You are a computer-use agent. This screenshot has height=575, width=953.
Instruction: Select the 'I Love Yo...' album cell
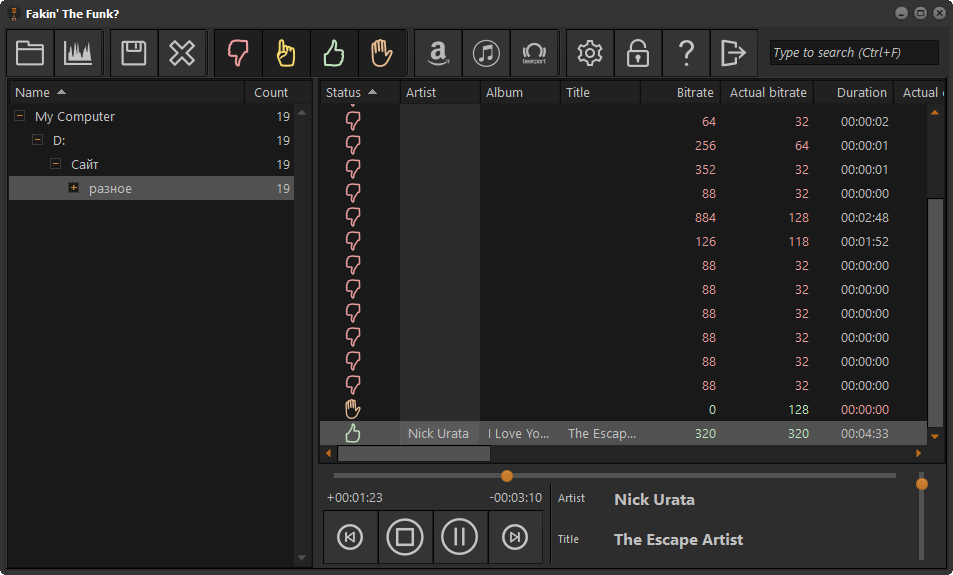520,433
